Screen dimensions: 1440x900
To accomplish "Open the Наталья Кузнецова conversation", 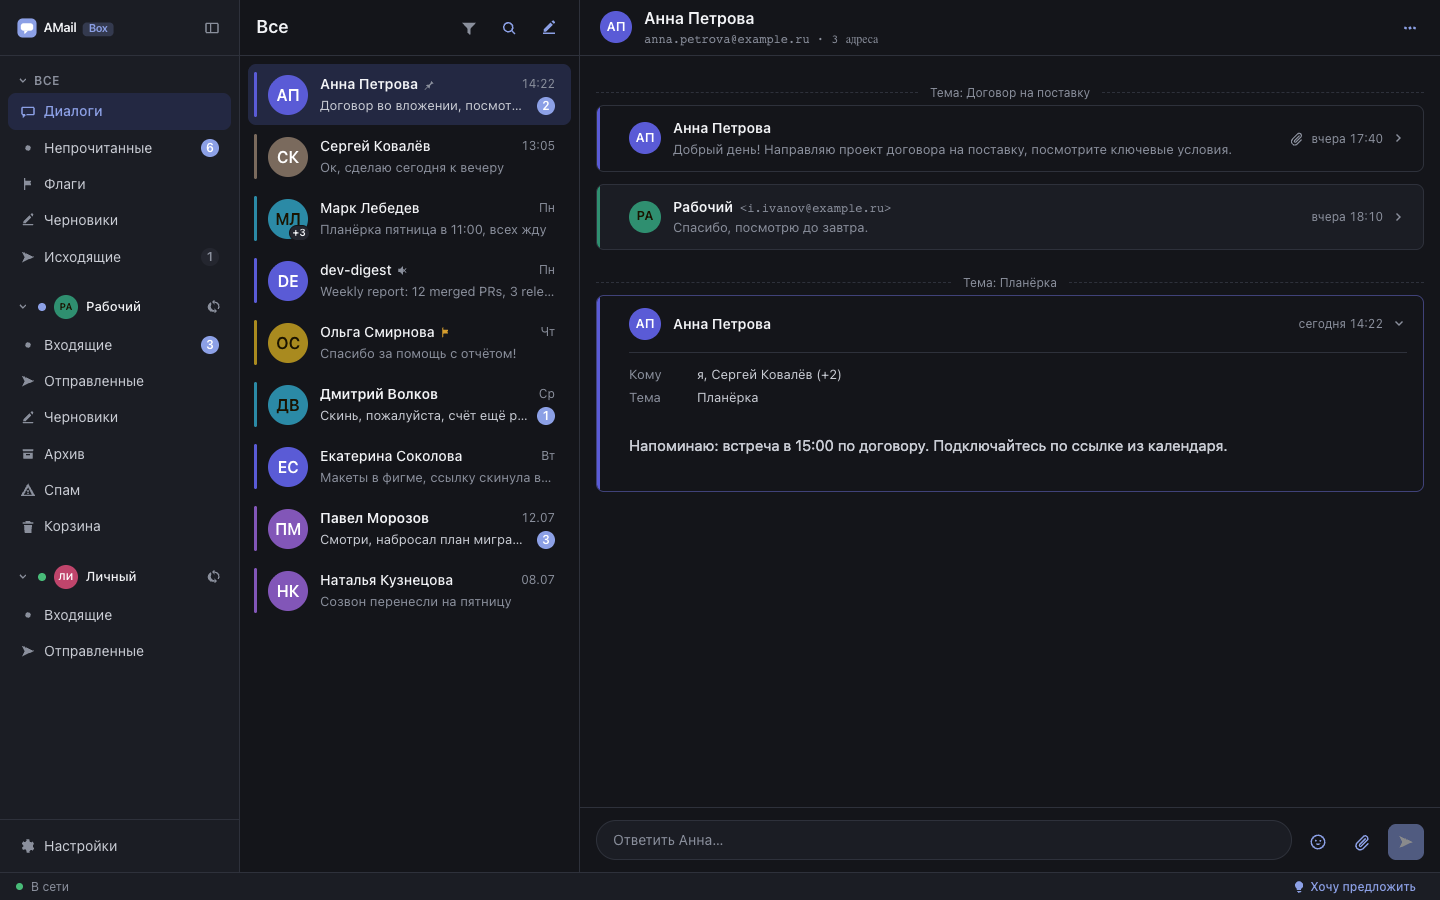I will coord(409,591).
